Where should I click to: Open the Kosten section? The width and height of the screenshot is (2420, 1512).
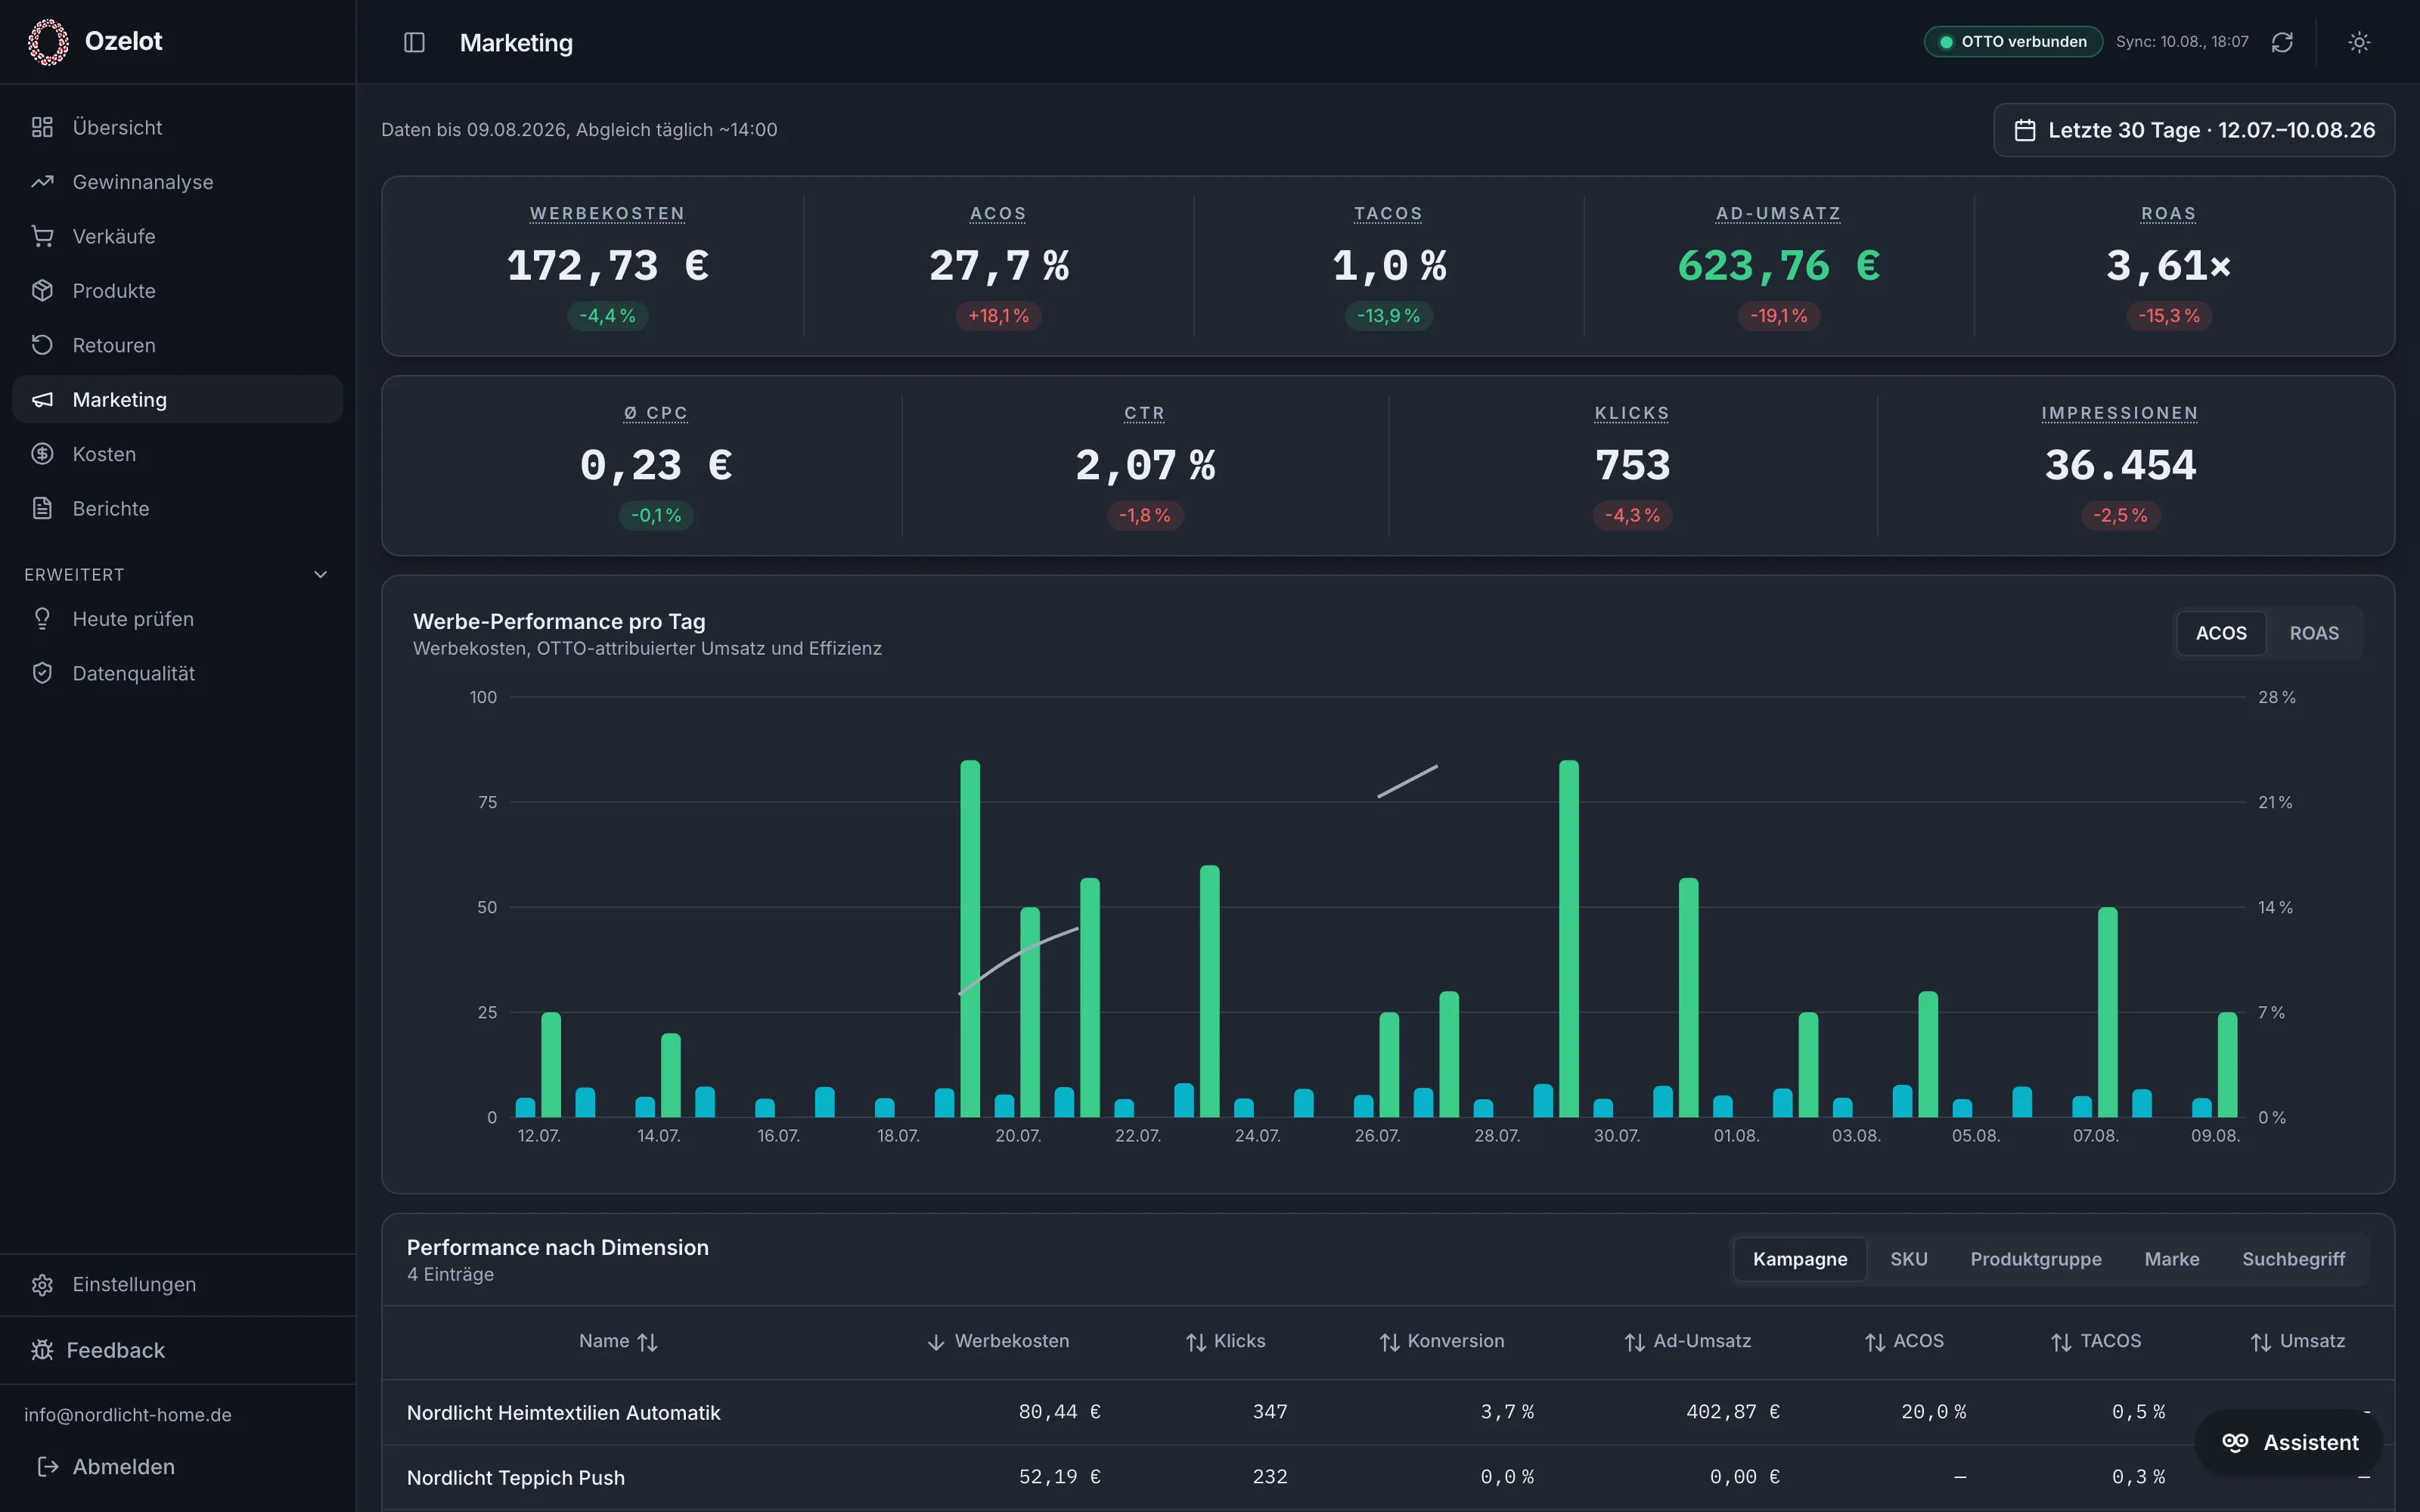tap(177, 454)
